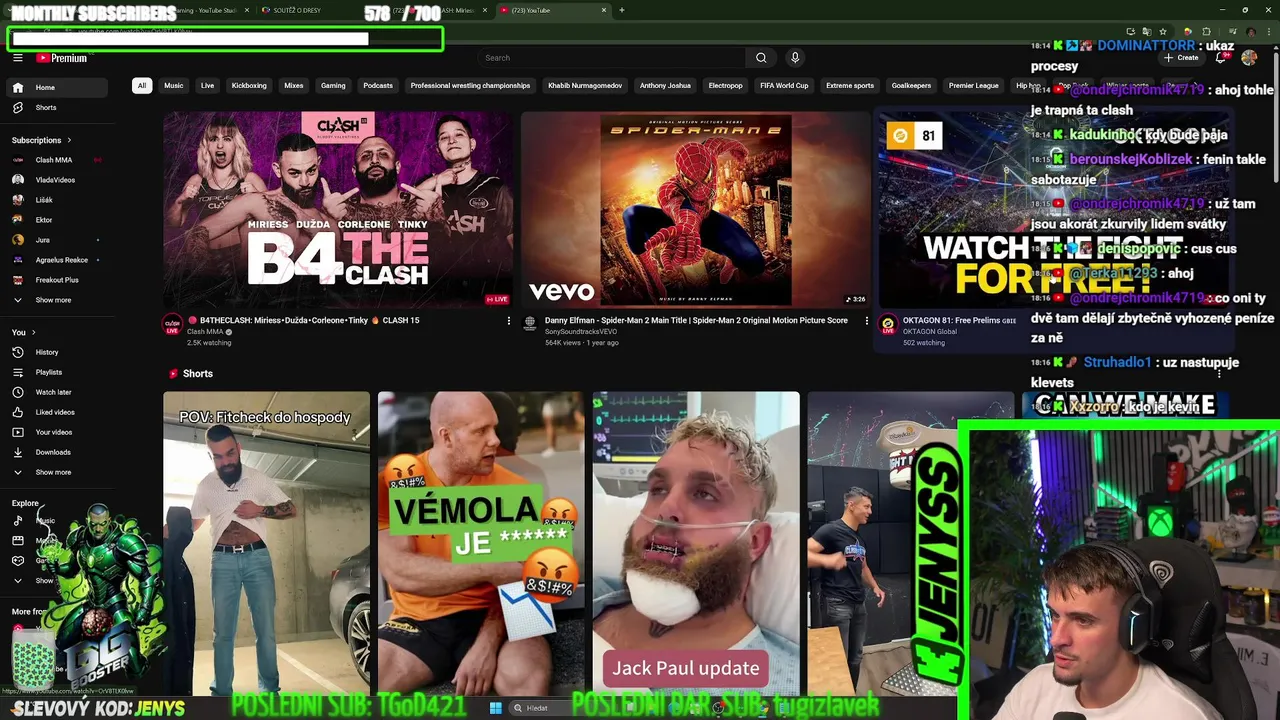
Task: Open the notifications bell
Action: click(1221, 58)
